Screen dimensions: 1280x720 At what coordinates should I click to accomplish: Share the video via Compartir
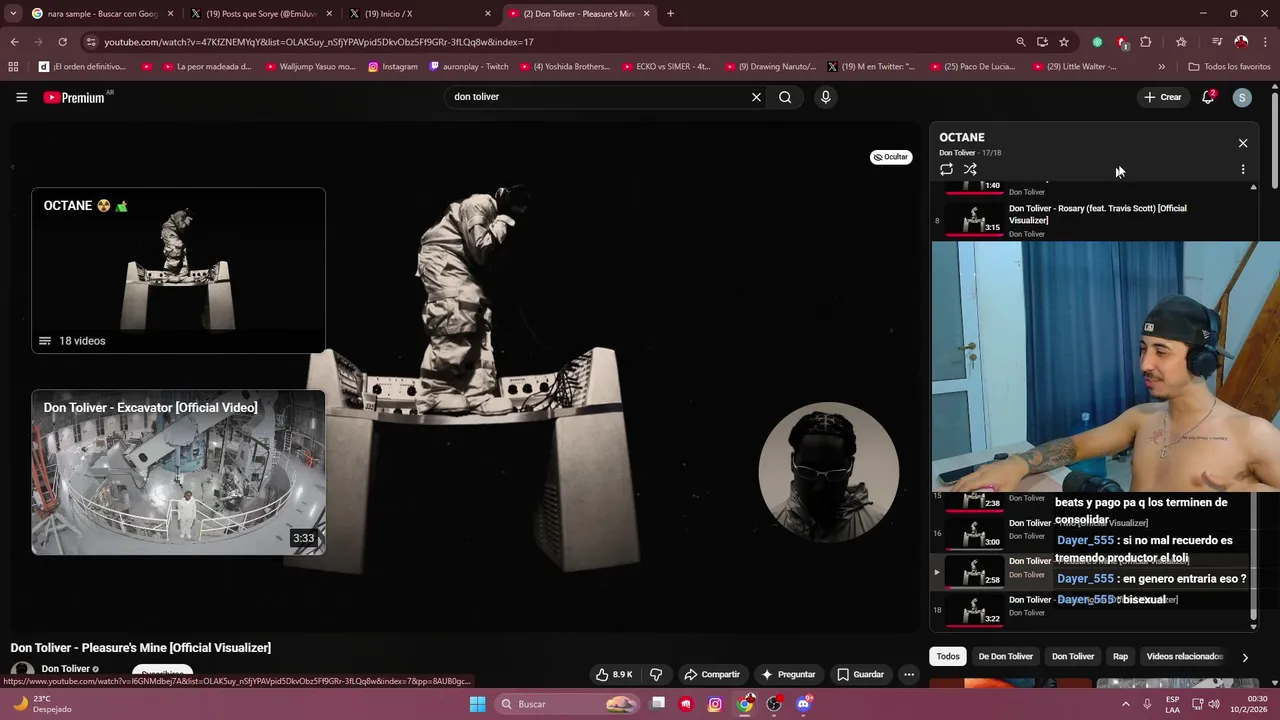click(712, 674)
